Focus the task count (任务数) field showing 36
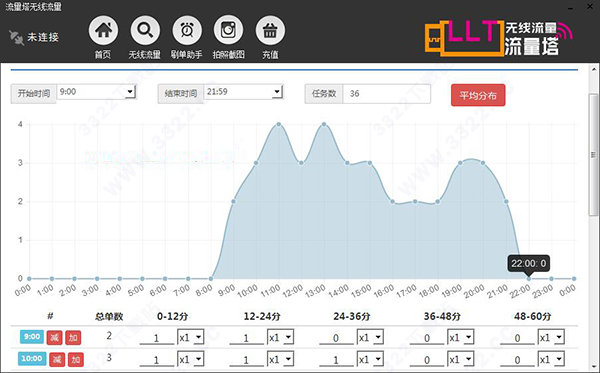Screen dimensions: 600x373 click(386, 94)
